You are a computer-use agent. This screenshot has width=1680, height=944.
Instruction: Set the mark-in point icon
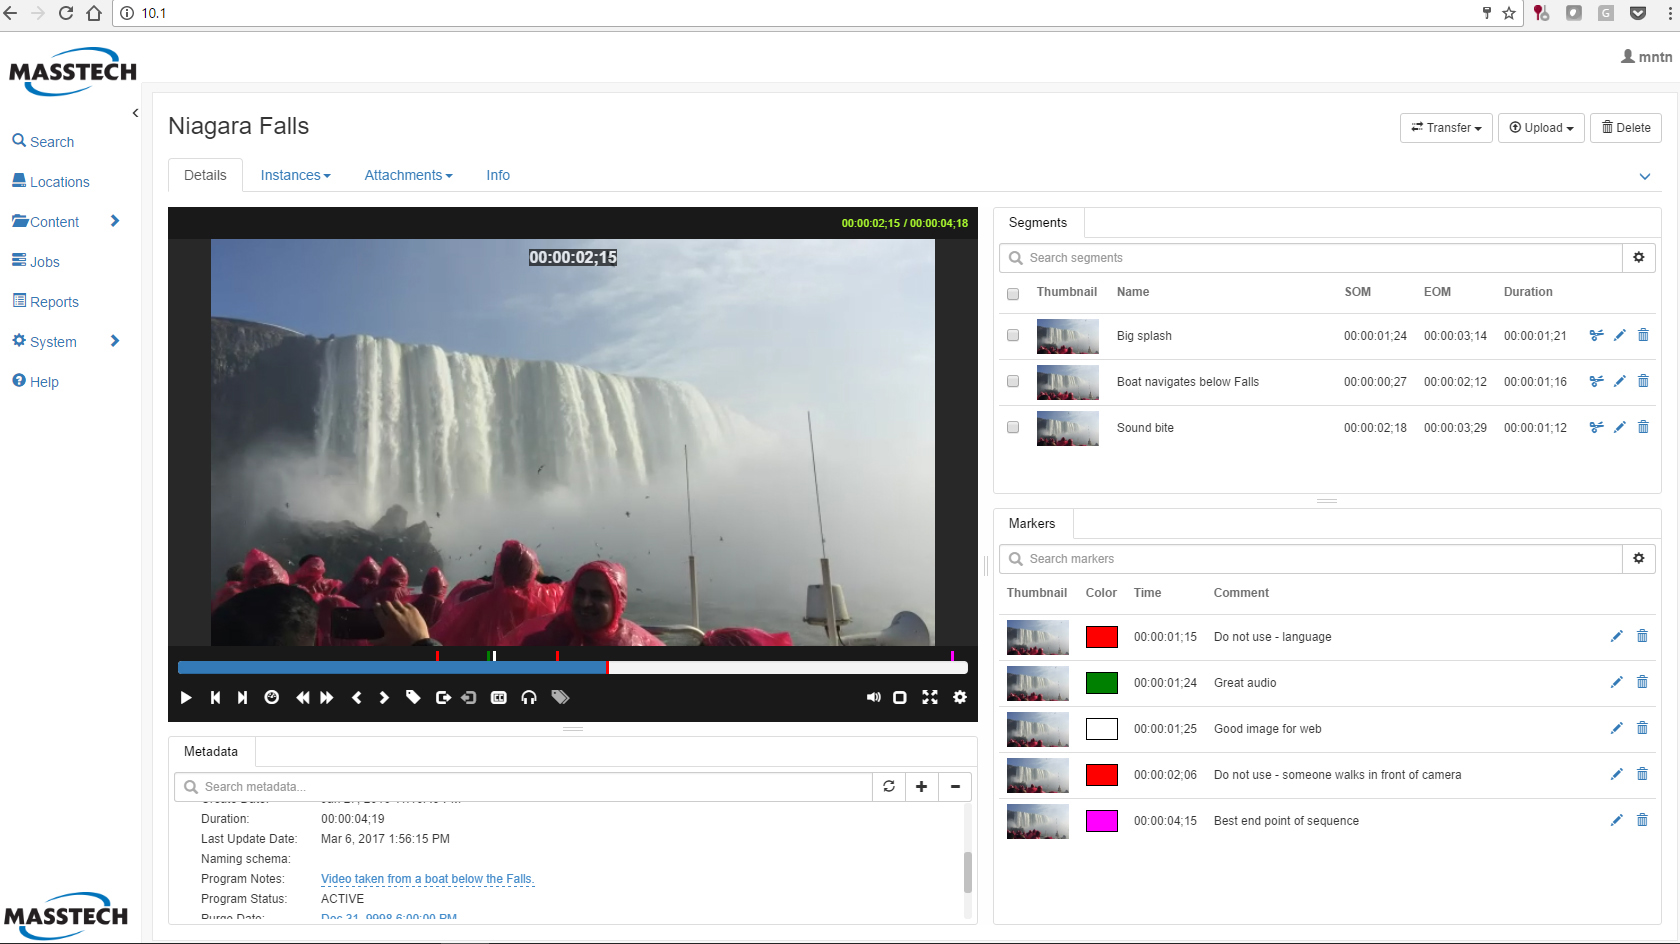coord(443,697)
